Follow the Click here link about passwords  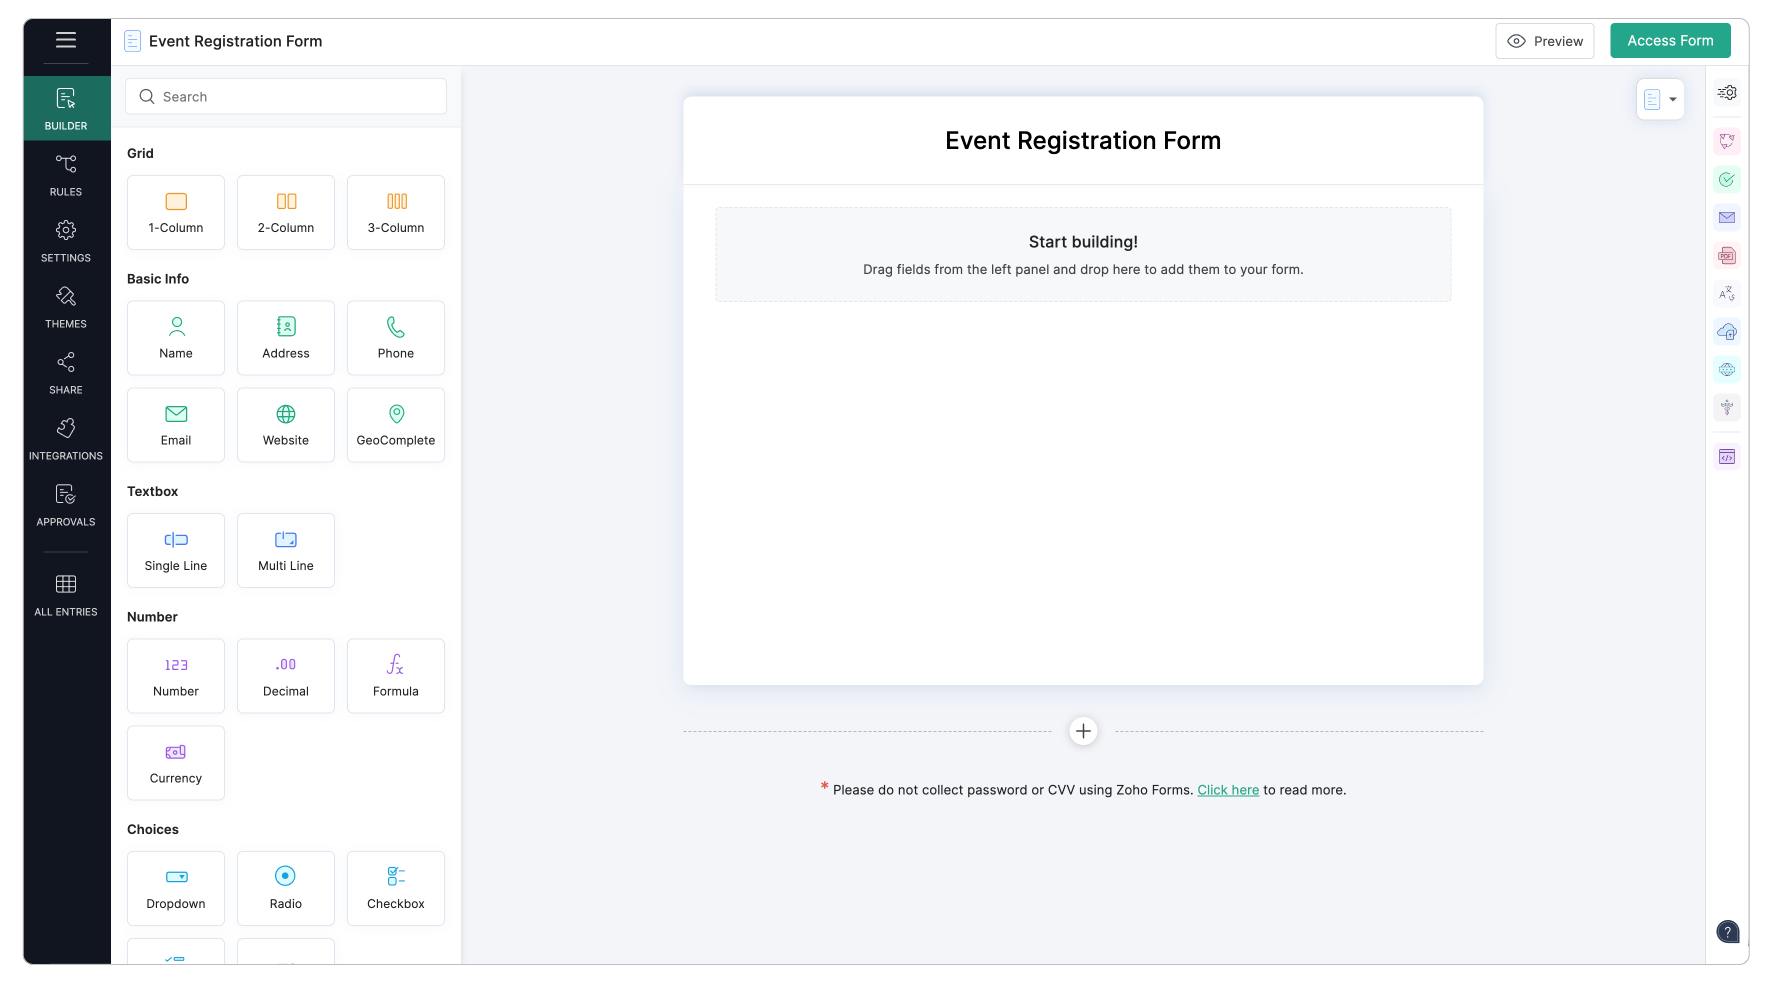point(1228,790)
